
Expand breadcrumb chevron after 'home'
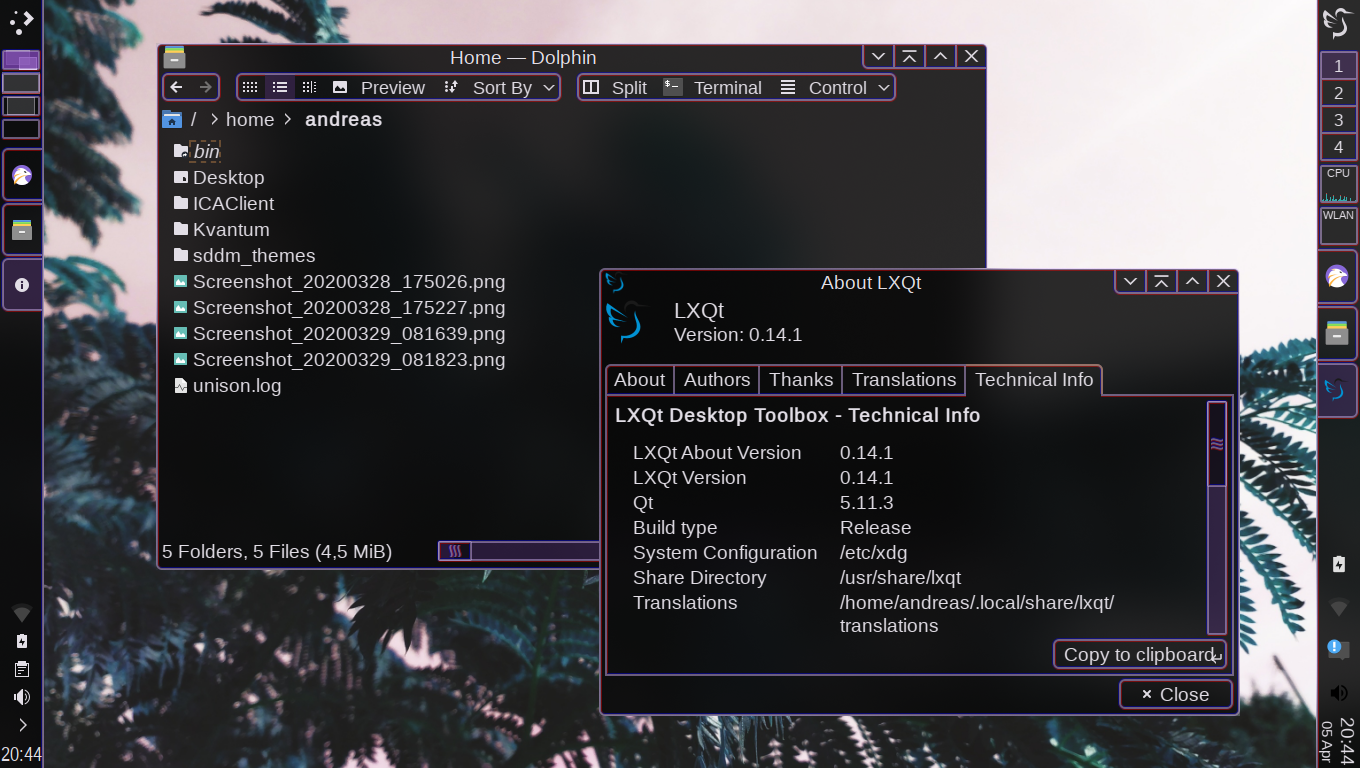(x=288, y=119)
